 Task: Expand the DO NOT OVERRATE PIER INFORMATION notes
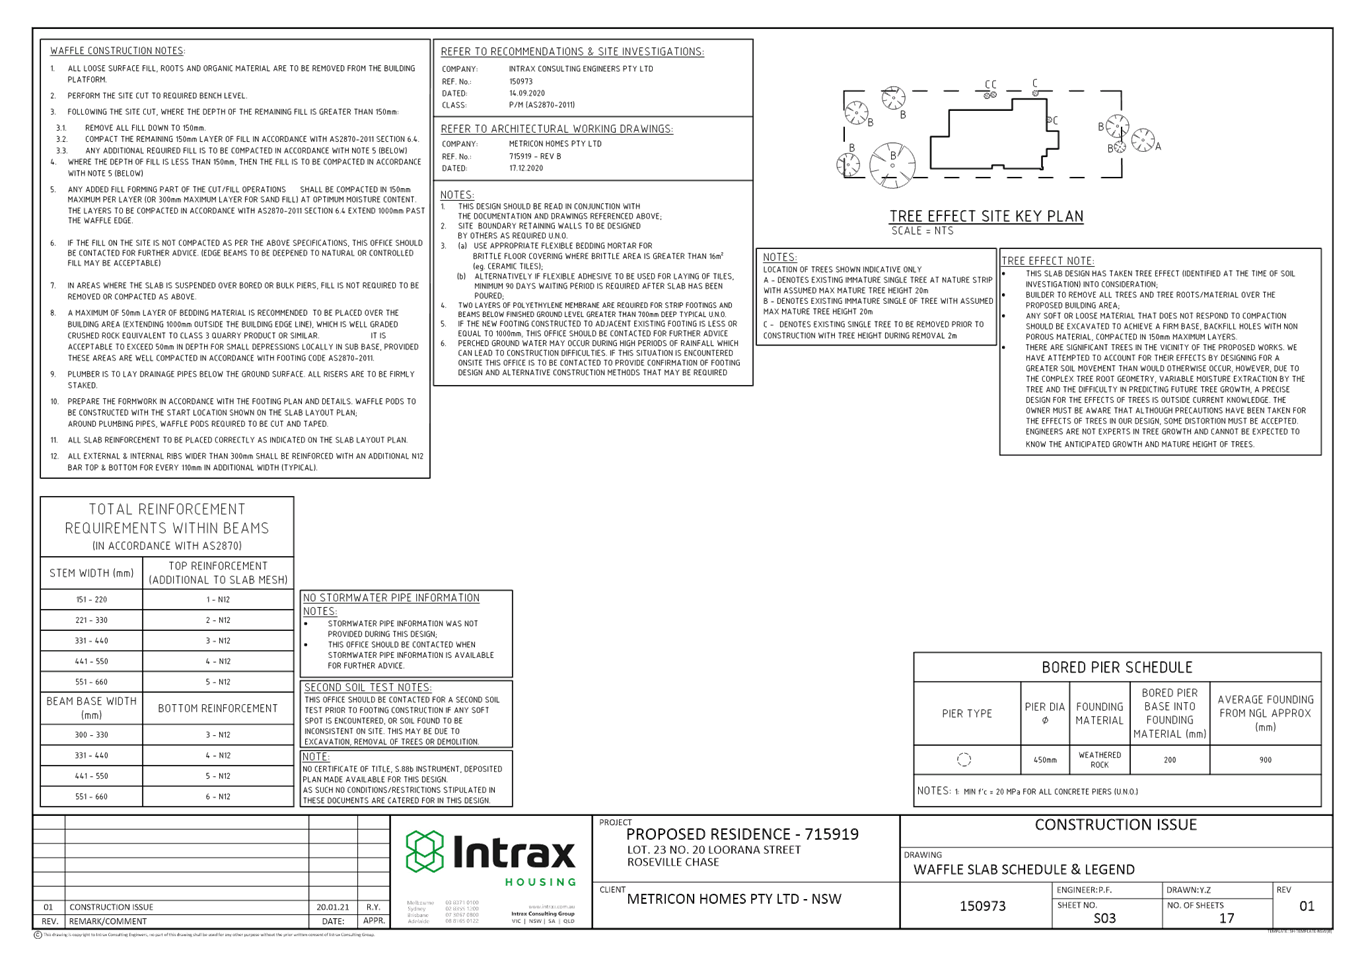tap(390, 598)
